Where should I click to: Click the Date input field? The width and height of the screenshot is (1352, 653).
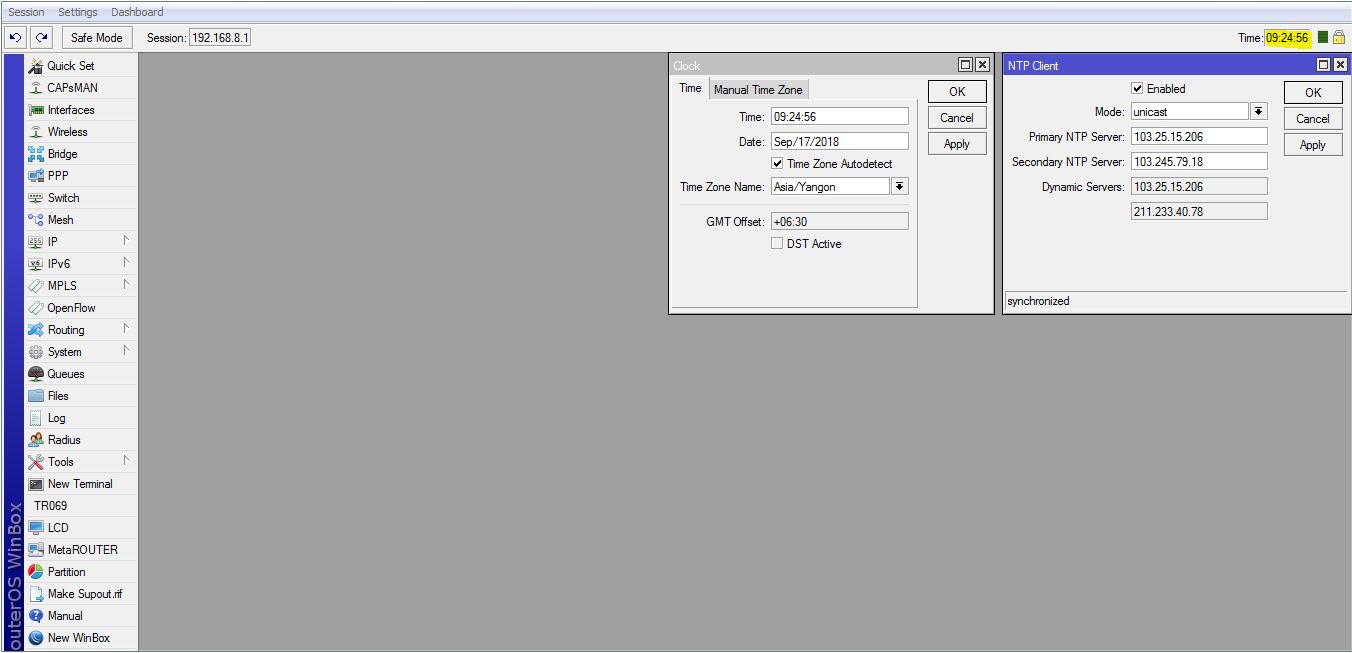tap(839, 142)
